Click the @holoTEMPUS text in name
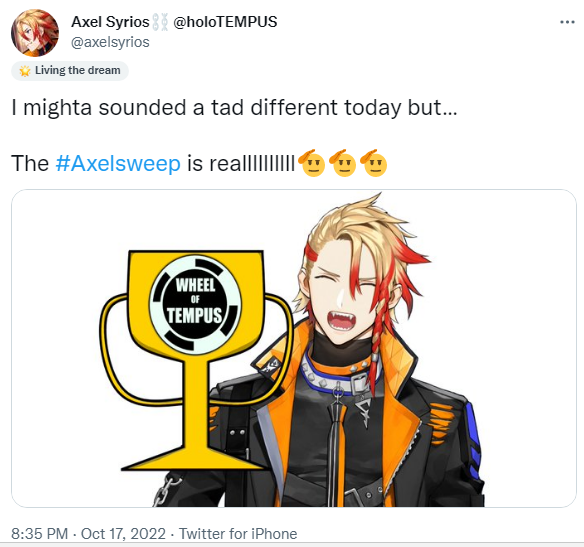 coord(225,22)
